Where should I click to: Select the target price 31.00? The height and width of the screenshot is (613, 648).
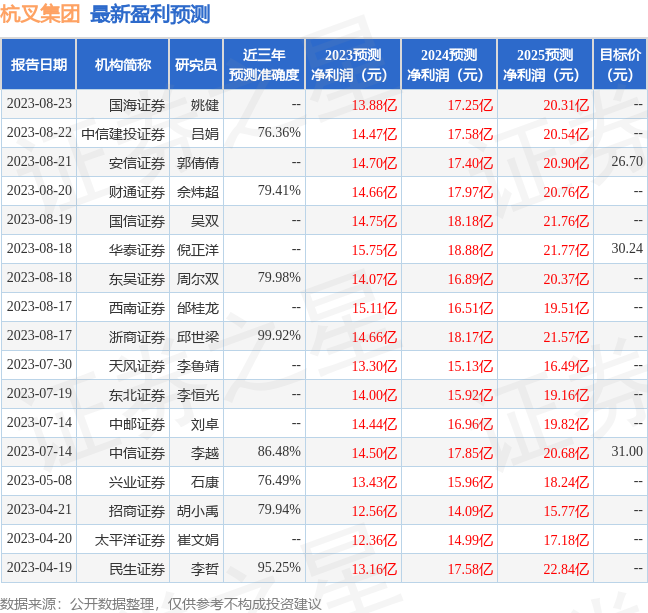click(627, 451)
